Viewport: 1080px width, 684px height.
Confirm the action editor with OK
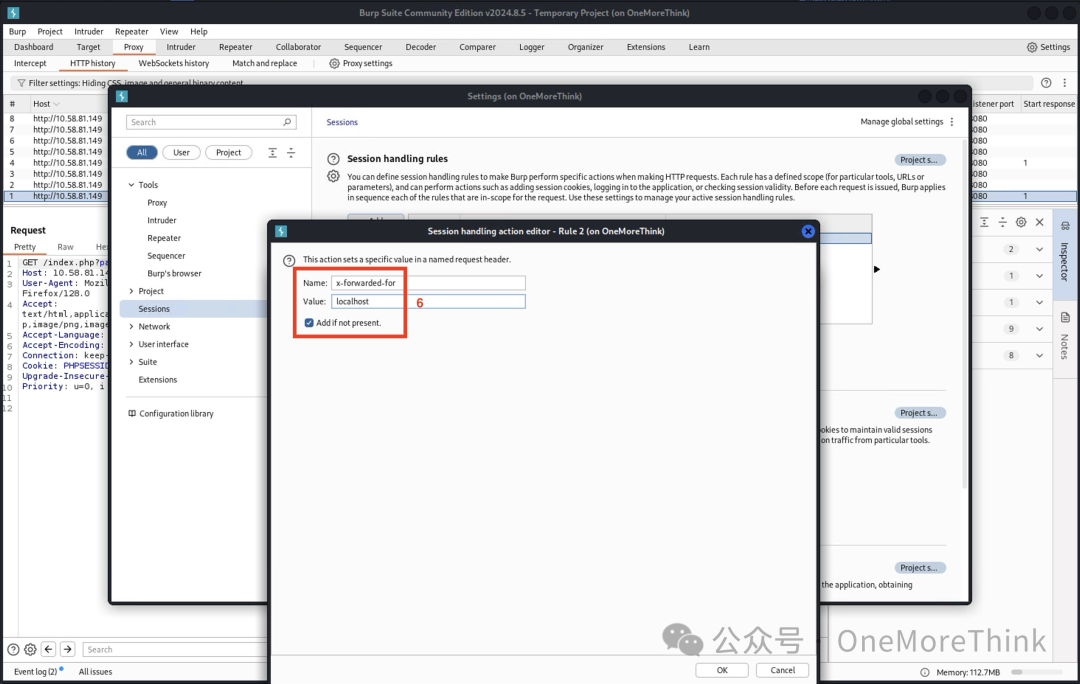pos(722,670)
